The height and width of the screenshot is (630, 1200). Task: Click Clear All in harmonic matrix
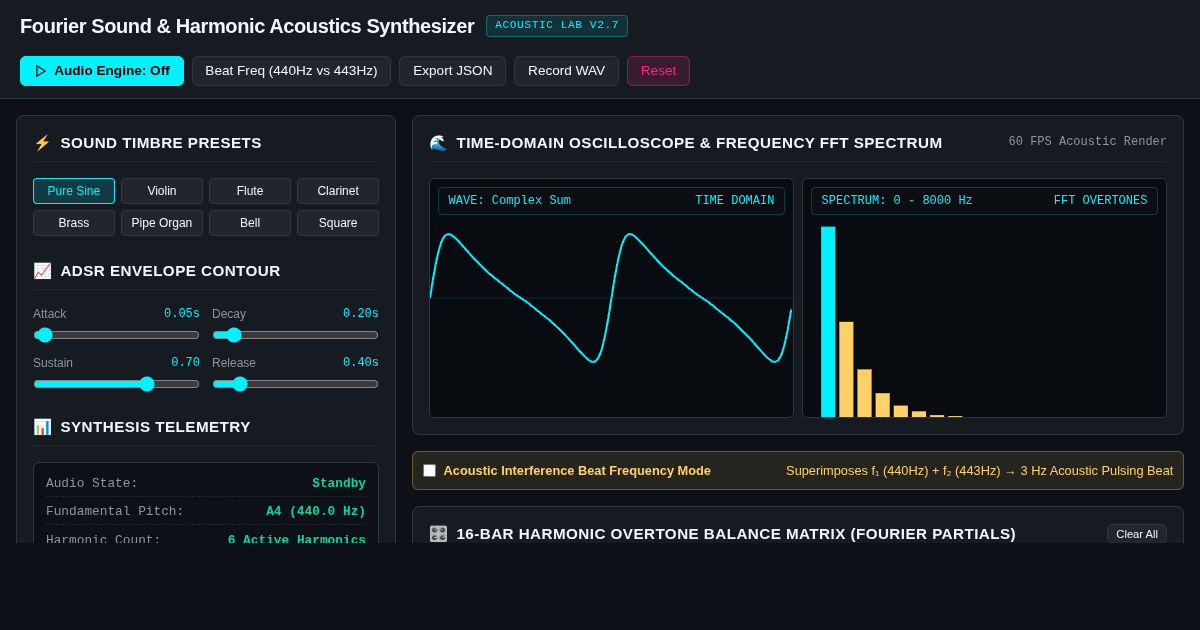click(1137, 534)
